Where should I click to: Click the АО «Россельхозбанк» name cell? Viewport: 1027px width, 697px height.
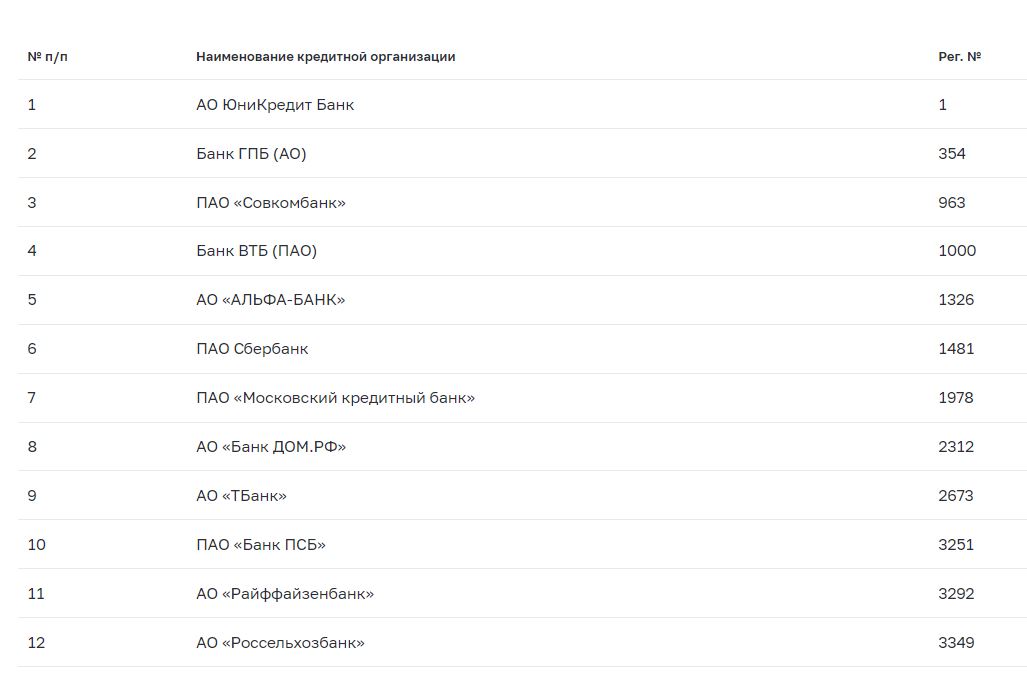[x=280, y=643]
